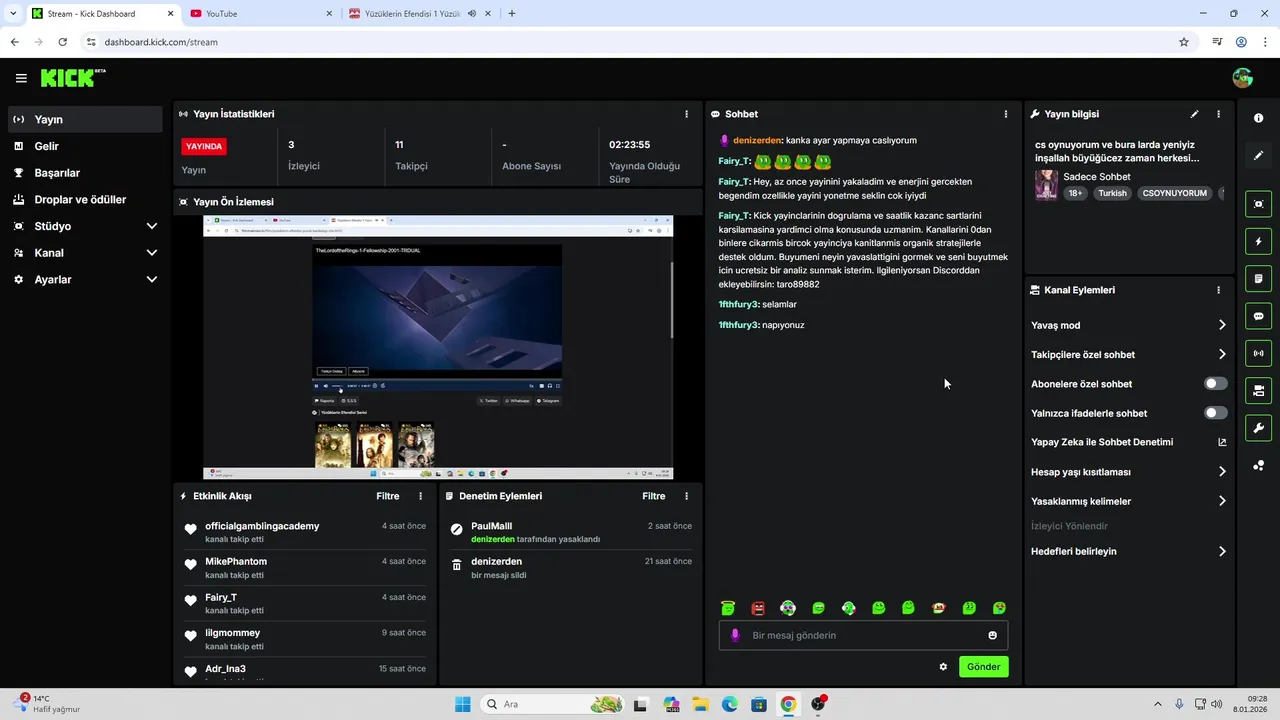Click the green Gönder button
The image size is (1280, 720).
tap(983, 667)
